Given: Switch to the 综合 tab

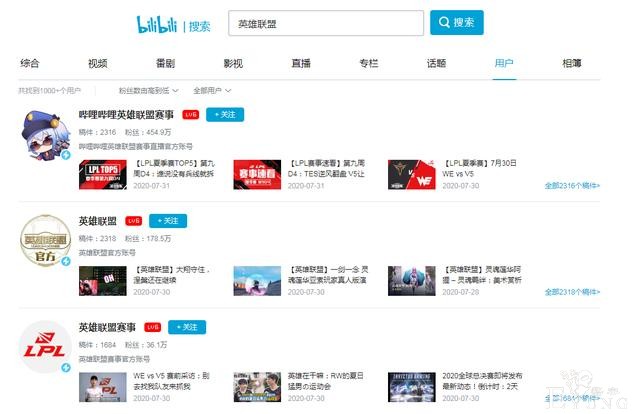Looking at the screenshot, I should click(x=30, y=63).
